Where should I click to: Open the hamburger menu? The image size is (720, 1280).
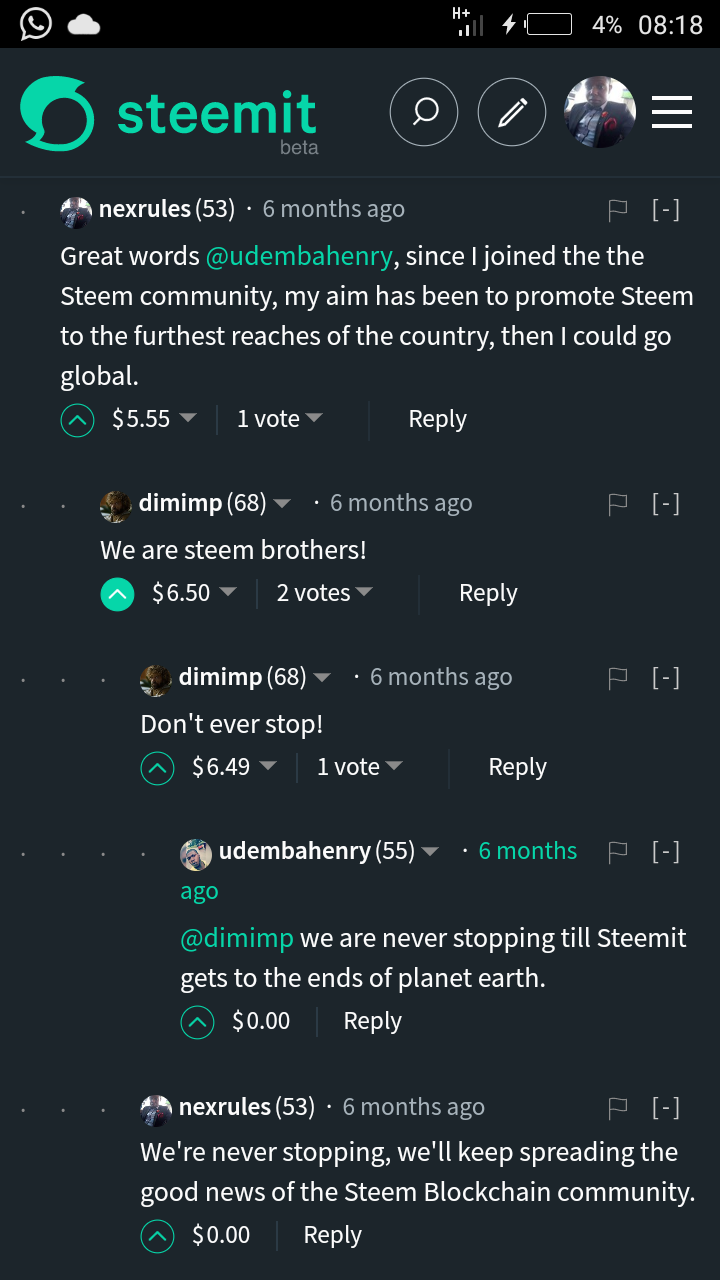click(x=672, y=112)
